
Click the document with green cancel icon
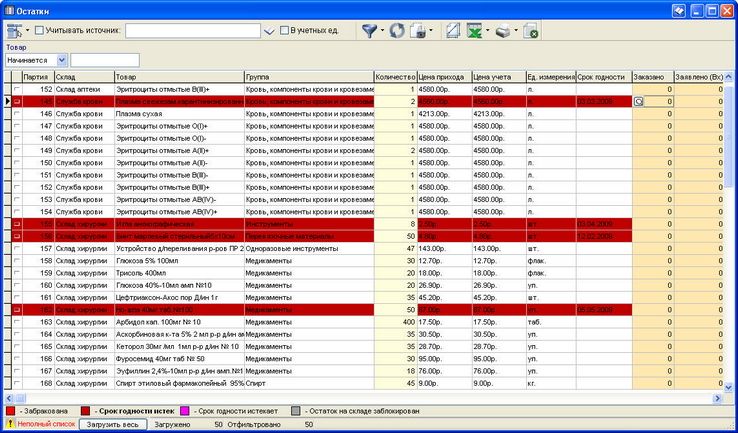[530, 31]
